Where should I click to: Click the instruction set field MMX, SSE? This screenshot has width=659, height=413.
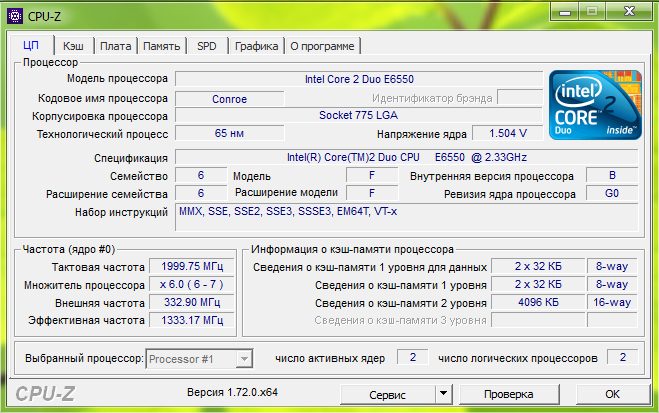(x=407, y=217)
